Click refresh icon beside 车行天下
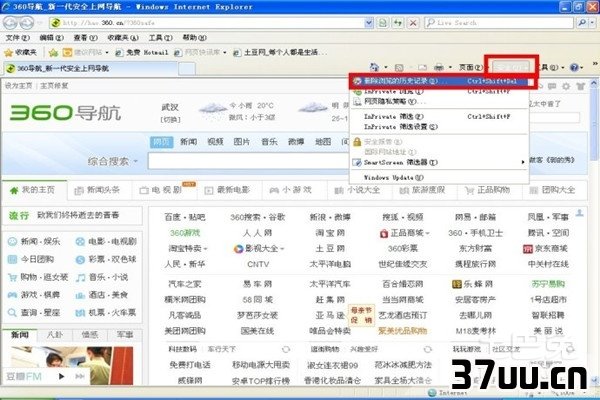Image resolution: width=600 pixels, height=400 pixels. click(285, 349)
